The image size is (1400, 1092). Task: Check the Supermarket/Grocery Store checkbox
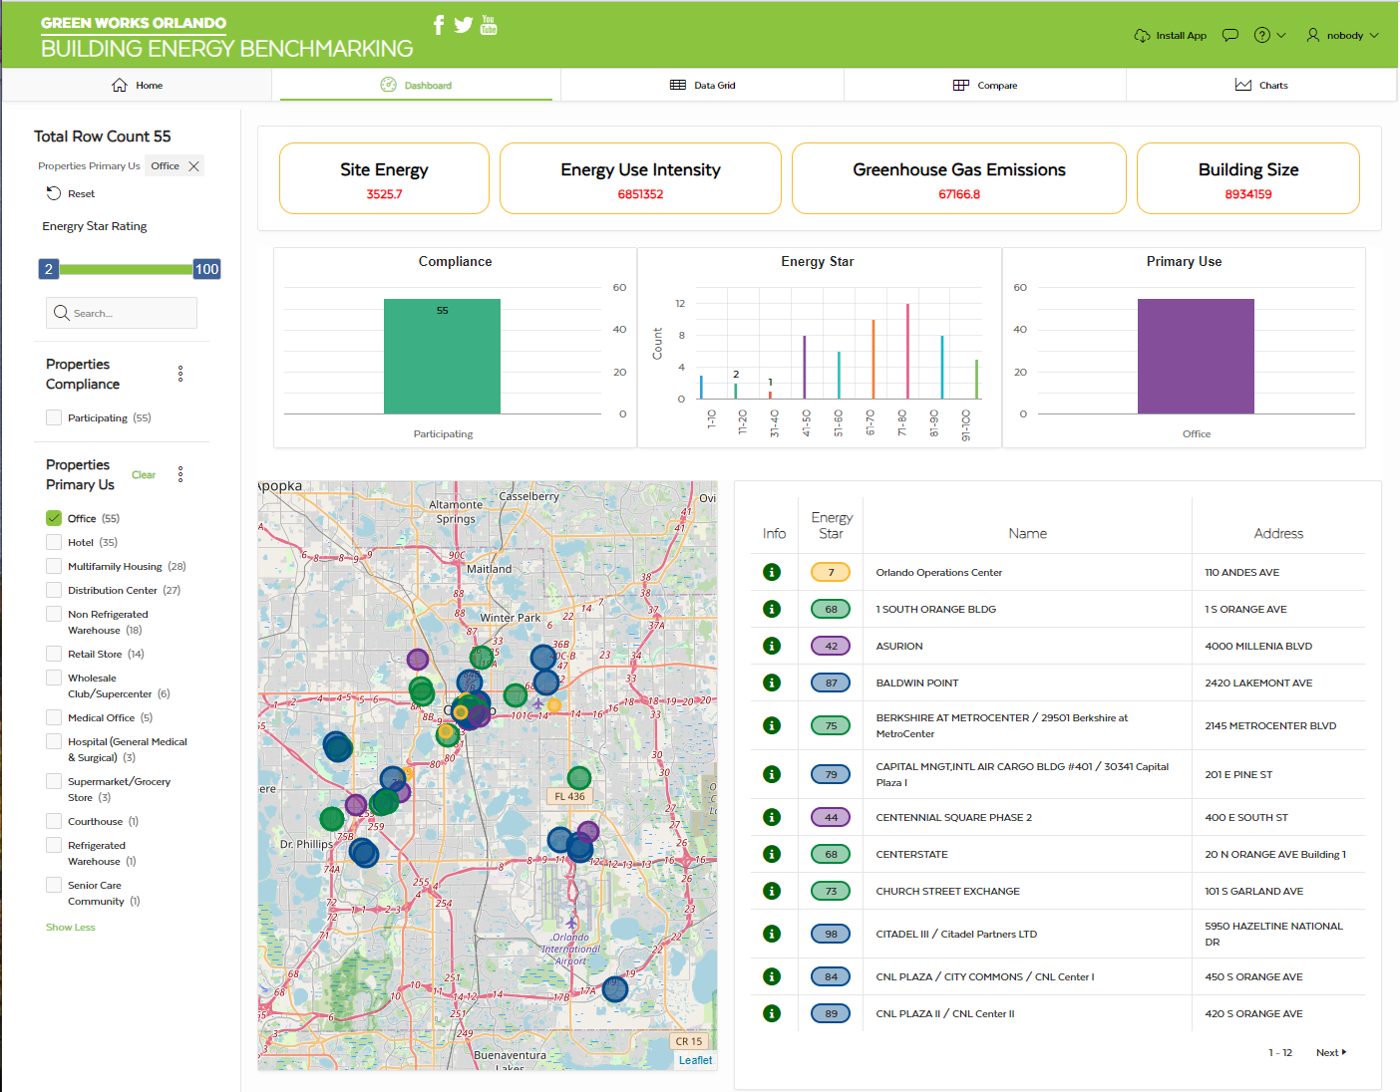tap(54, 782)
